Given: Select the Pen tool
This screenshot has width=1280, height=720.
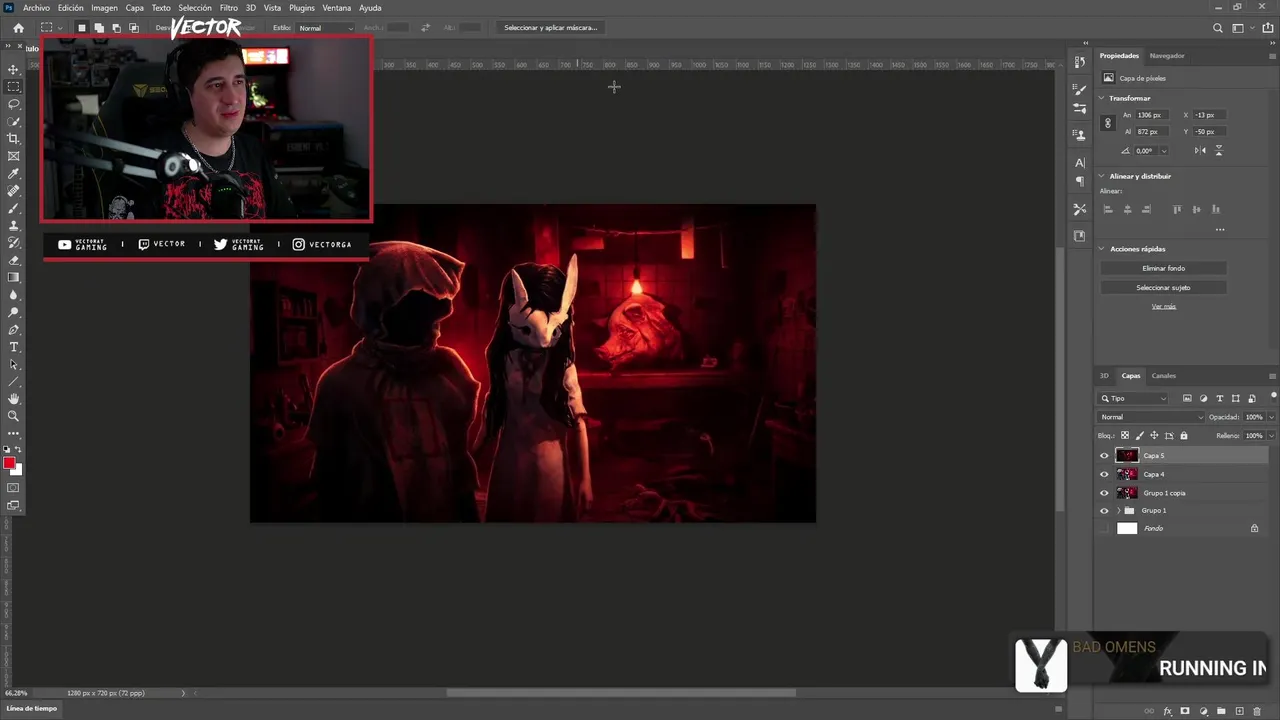Looking at the screenshot, I should click(14, 329).
